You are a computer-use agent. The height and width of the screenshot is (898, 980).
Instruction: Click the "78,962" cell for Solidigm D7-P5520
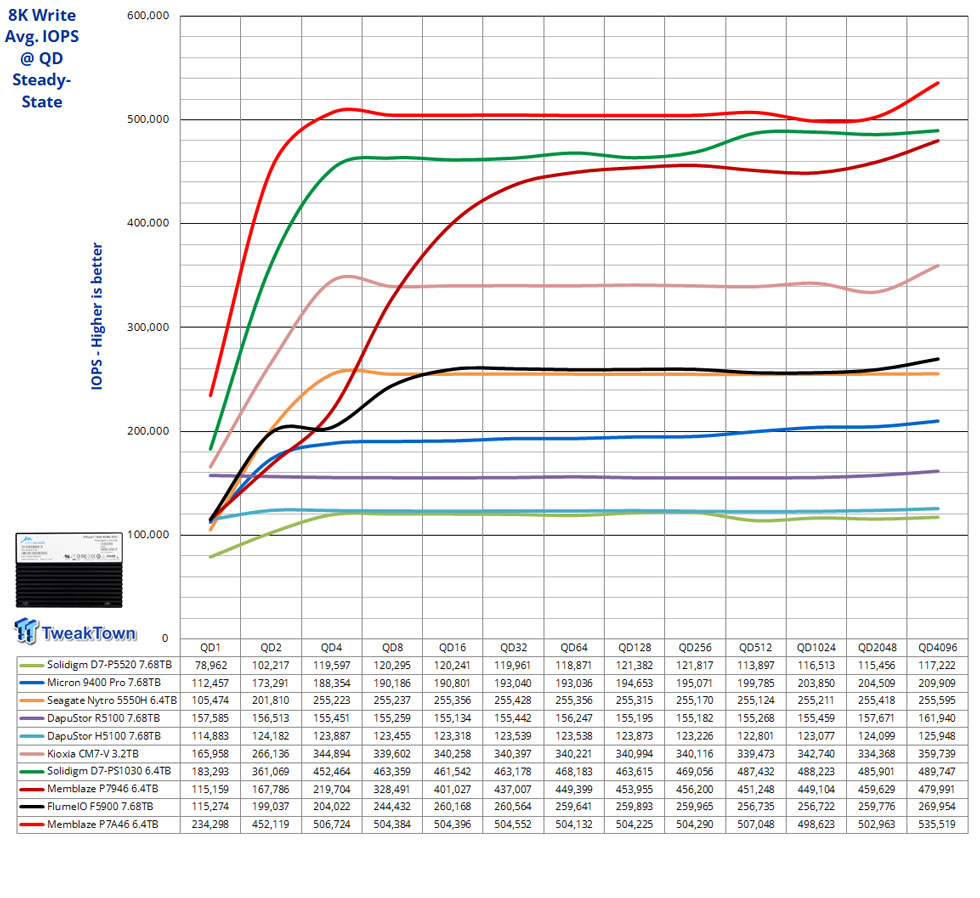click(210, 666)
